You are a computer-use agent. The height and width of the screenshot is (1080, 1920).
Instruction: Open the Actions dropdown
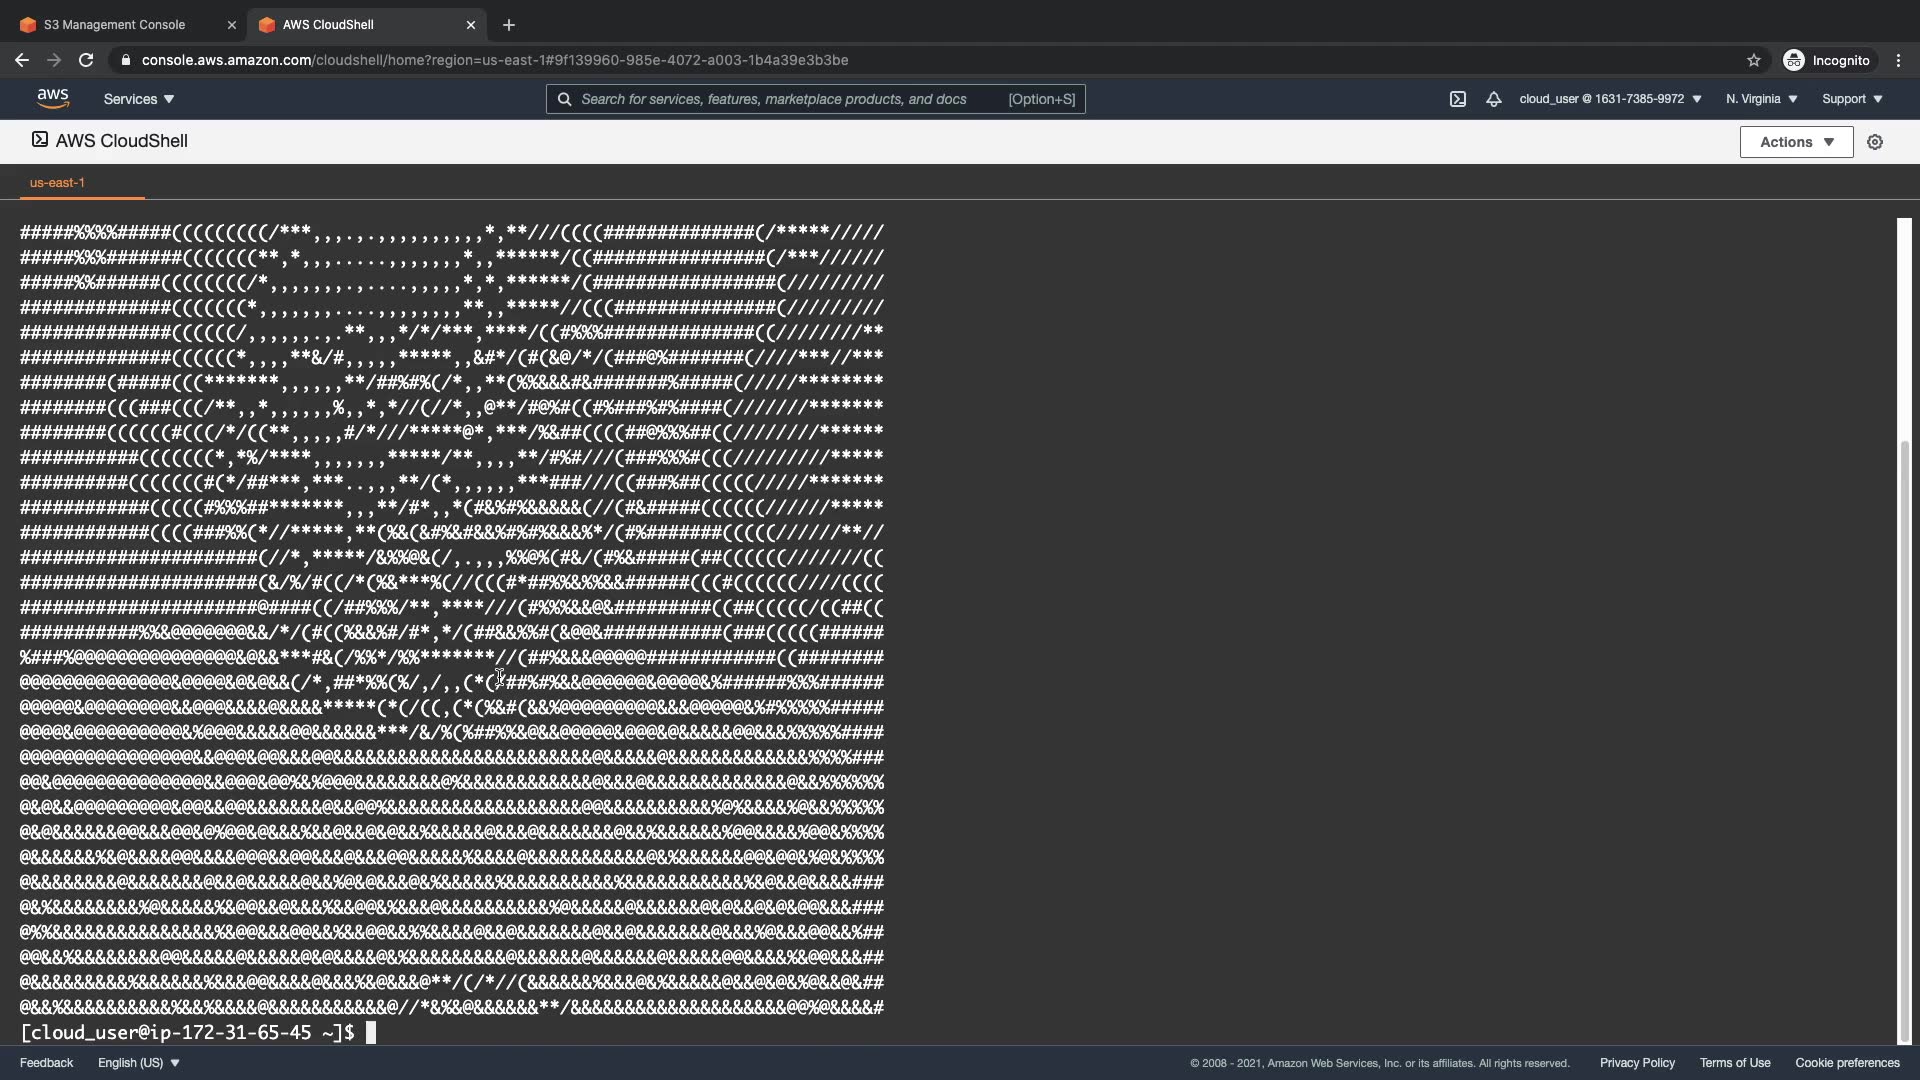(1796, 142)
